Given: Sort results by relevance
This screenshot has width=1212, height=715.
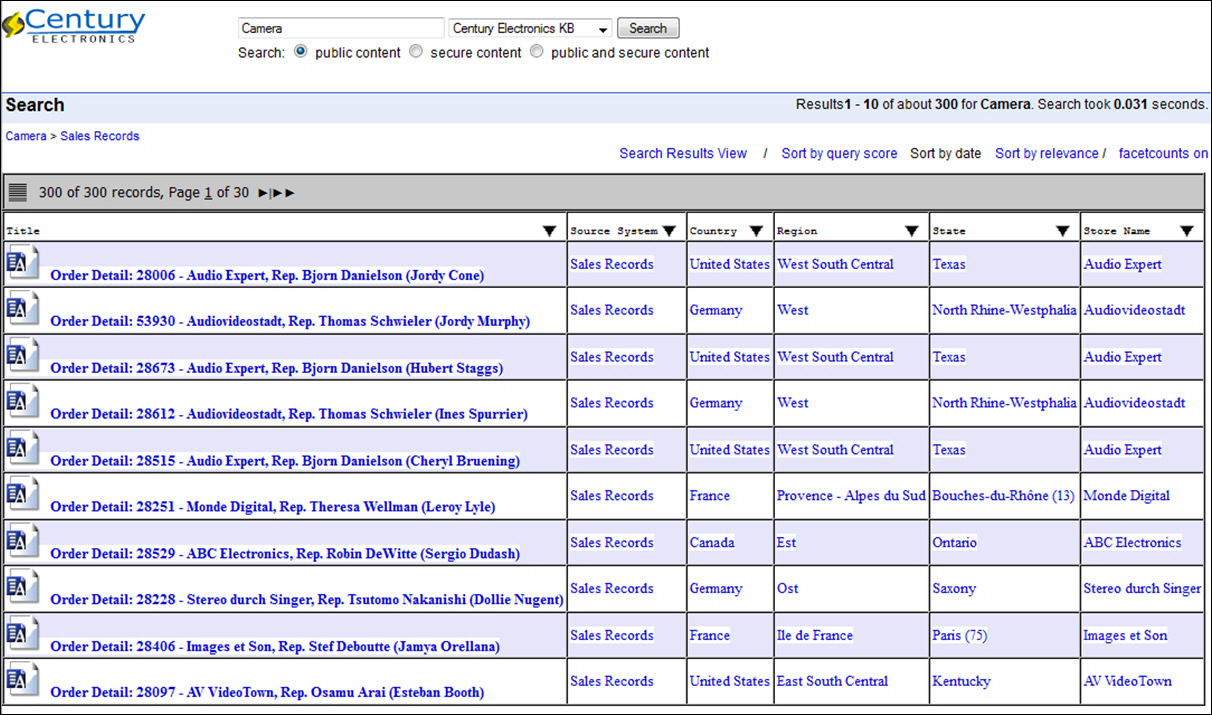Looking at the screenshot, I should tap(1047, 153).
